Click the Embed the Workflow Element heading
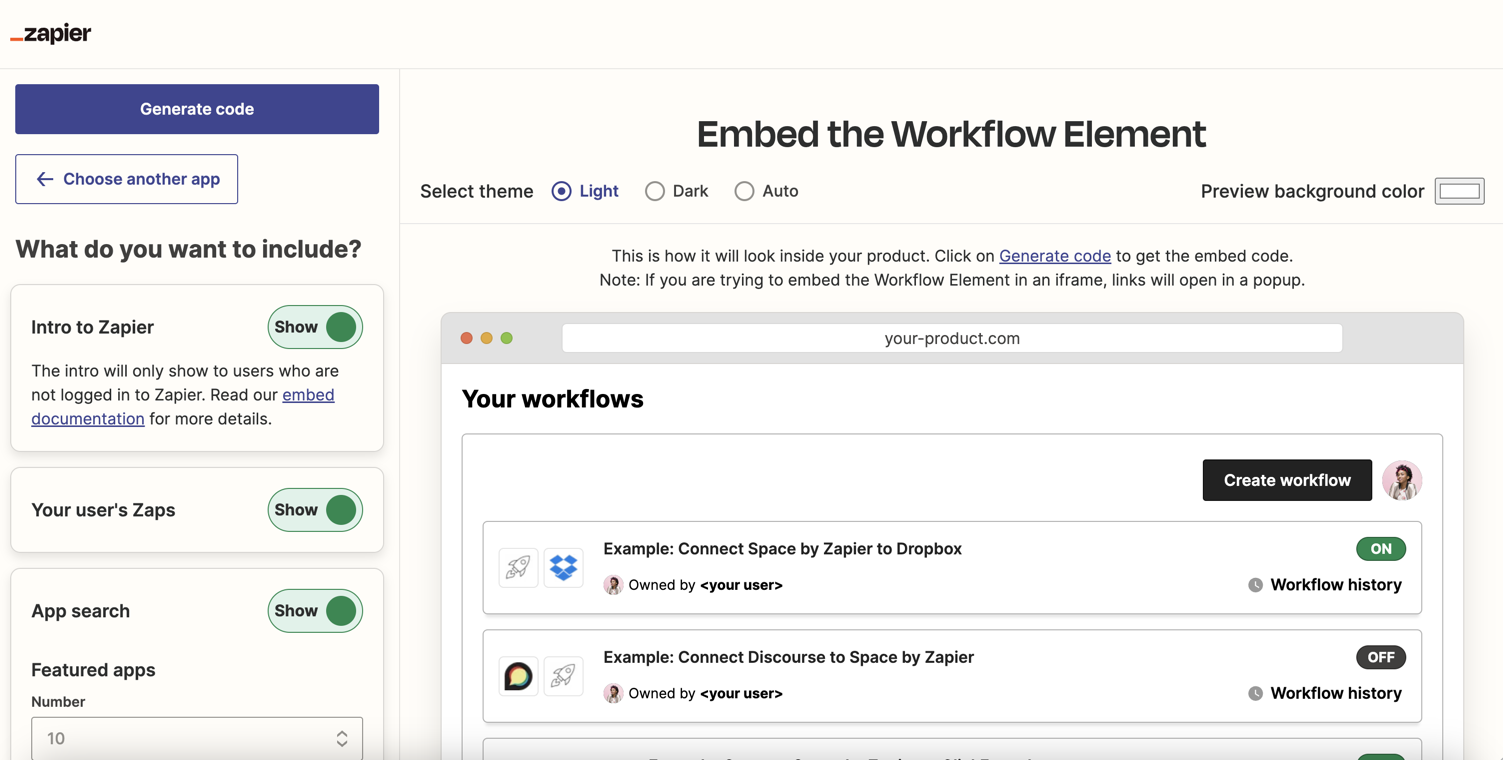 tap(951, 134)
